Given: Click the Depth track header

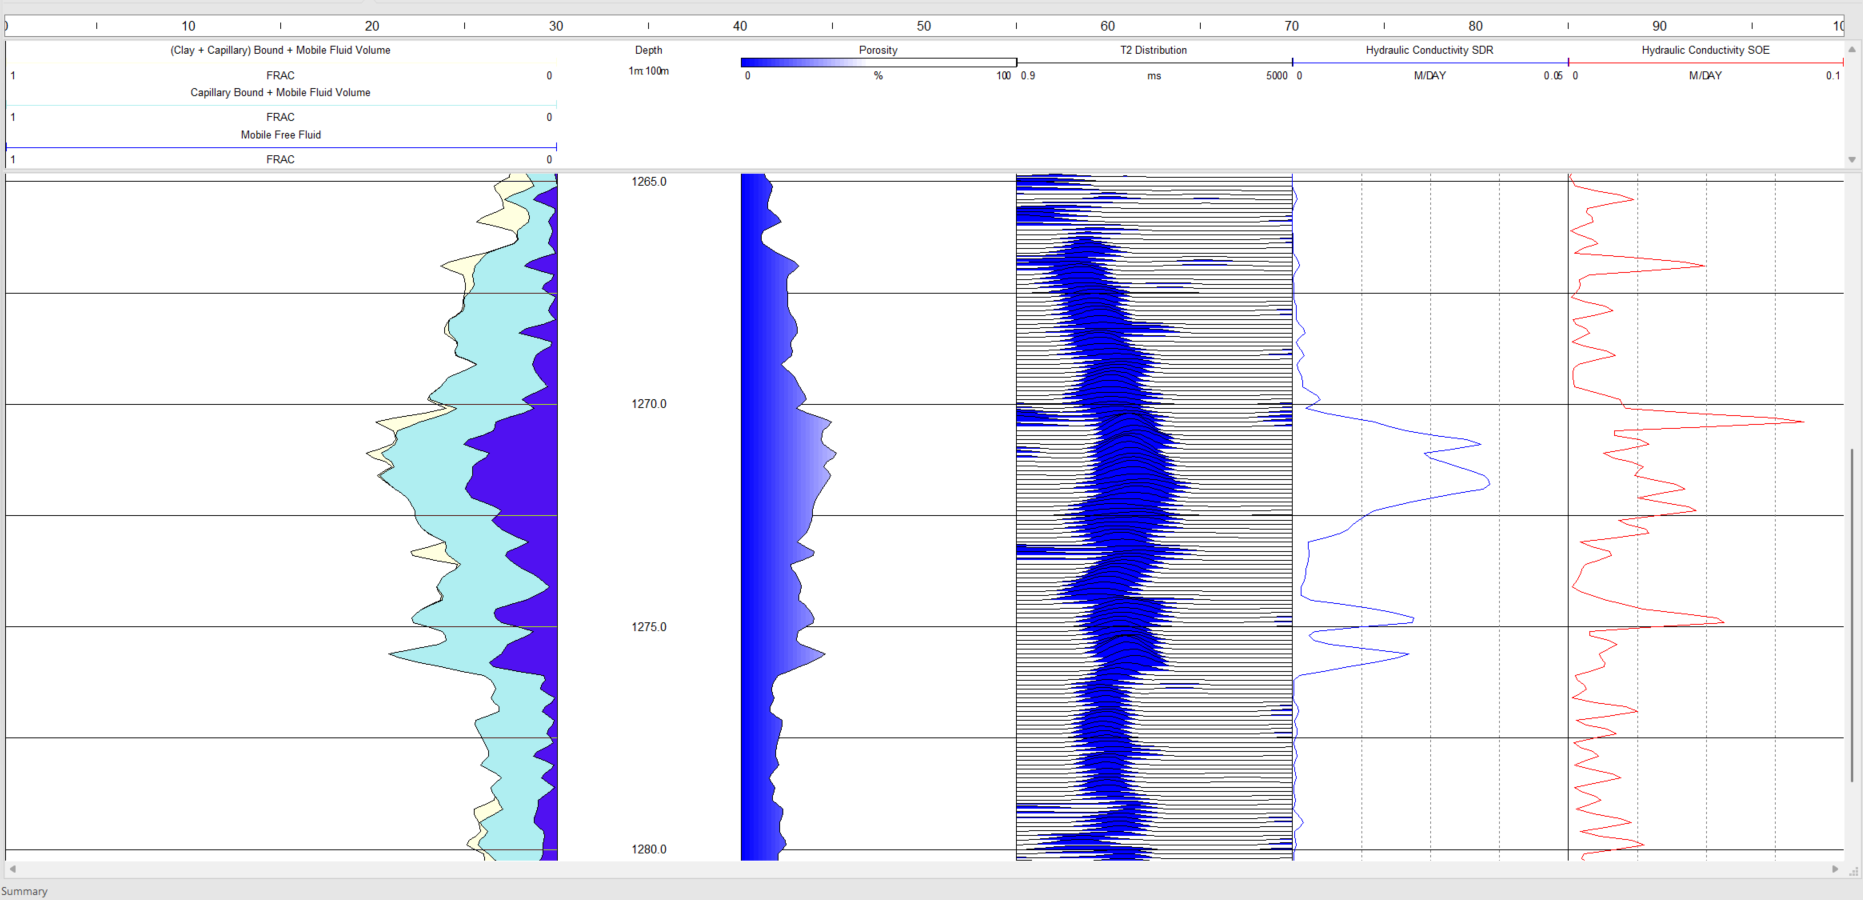Looking at the screenshot, I should [x=648, y=50].
